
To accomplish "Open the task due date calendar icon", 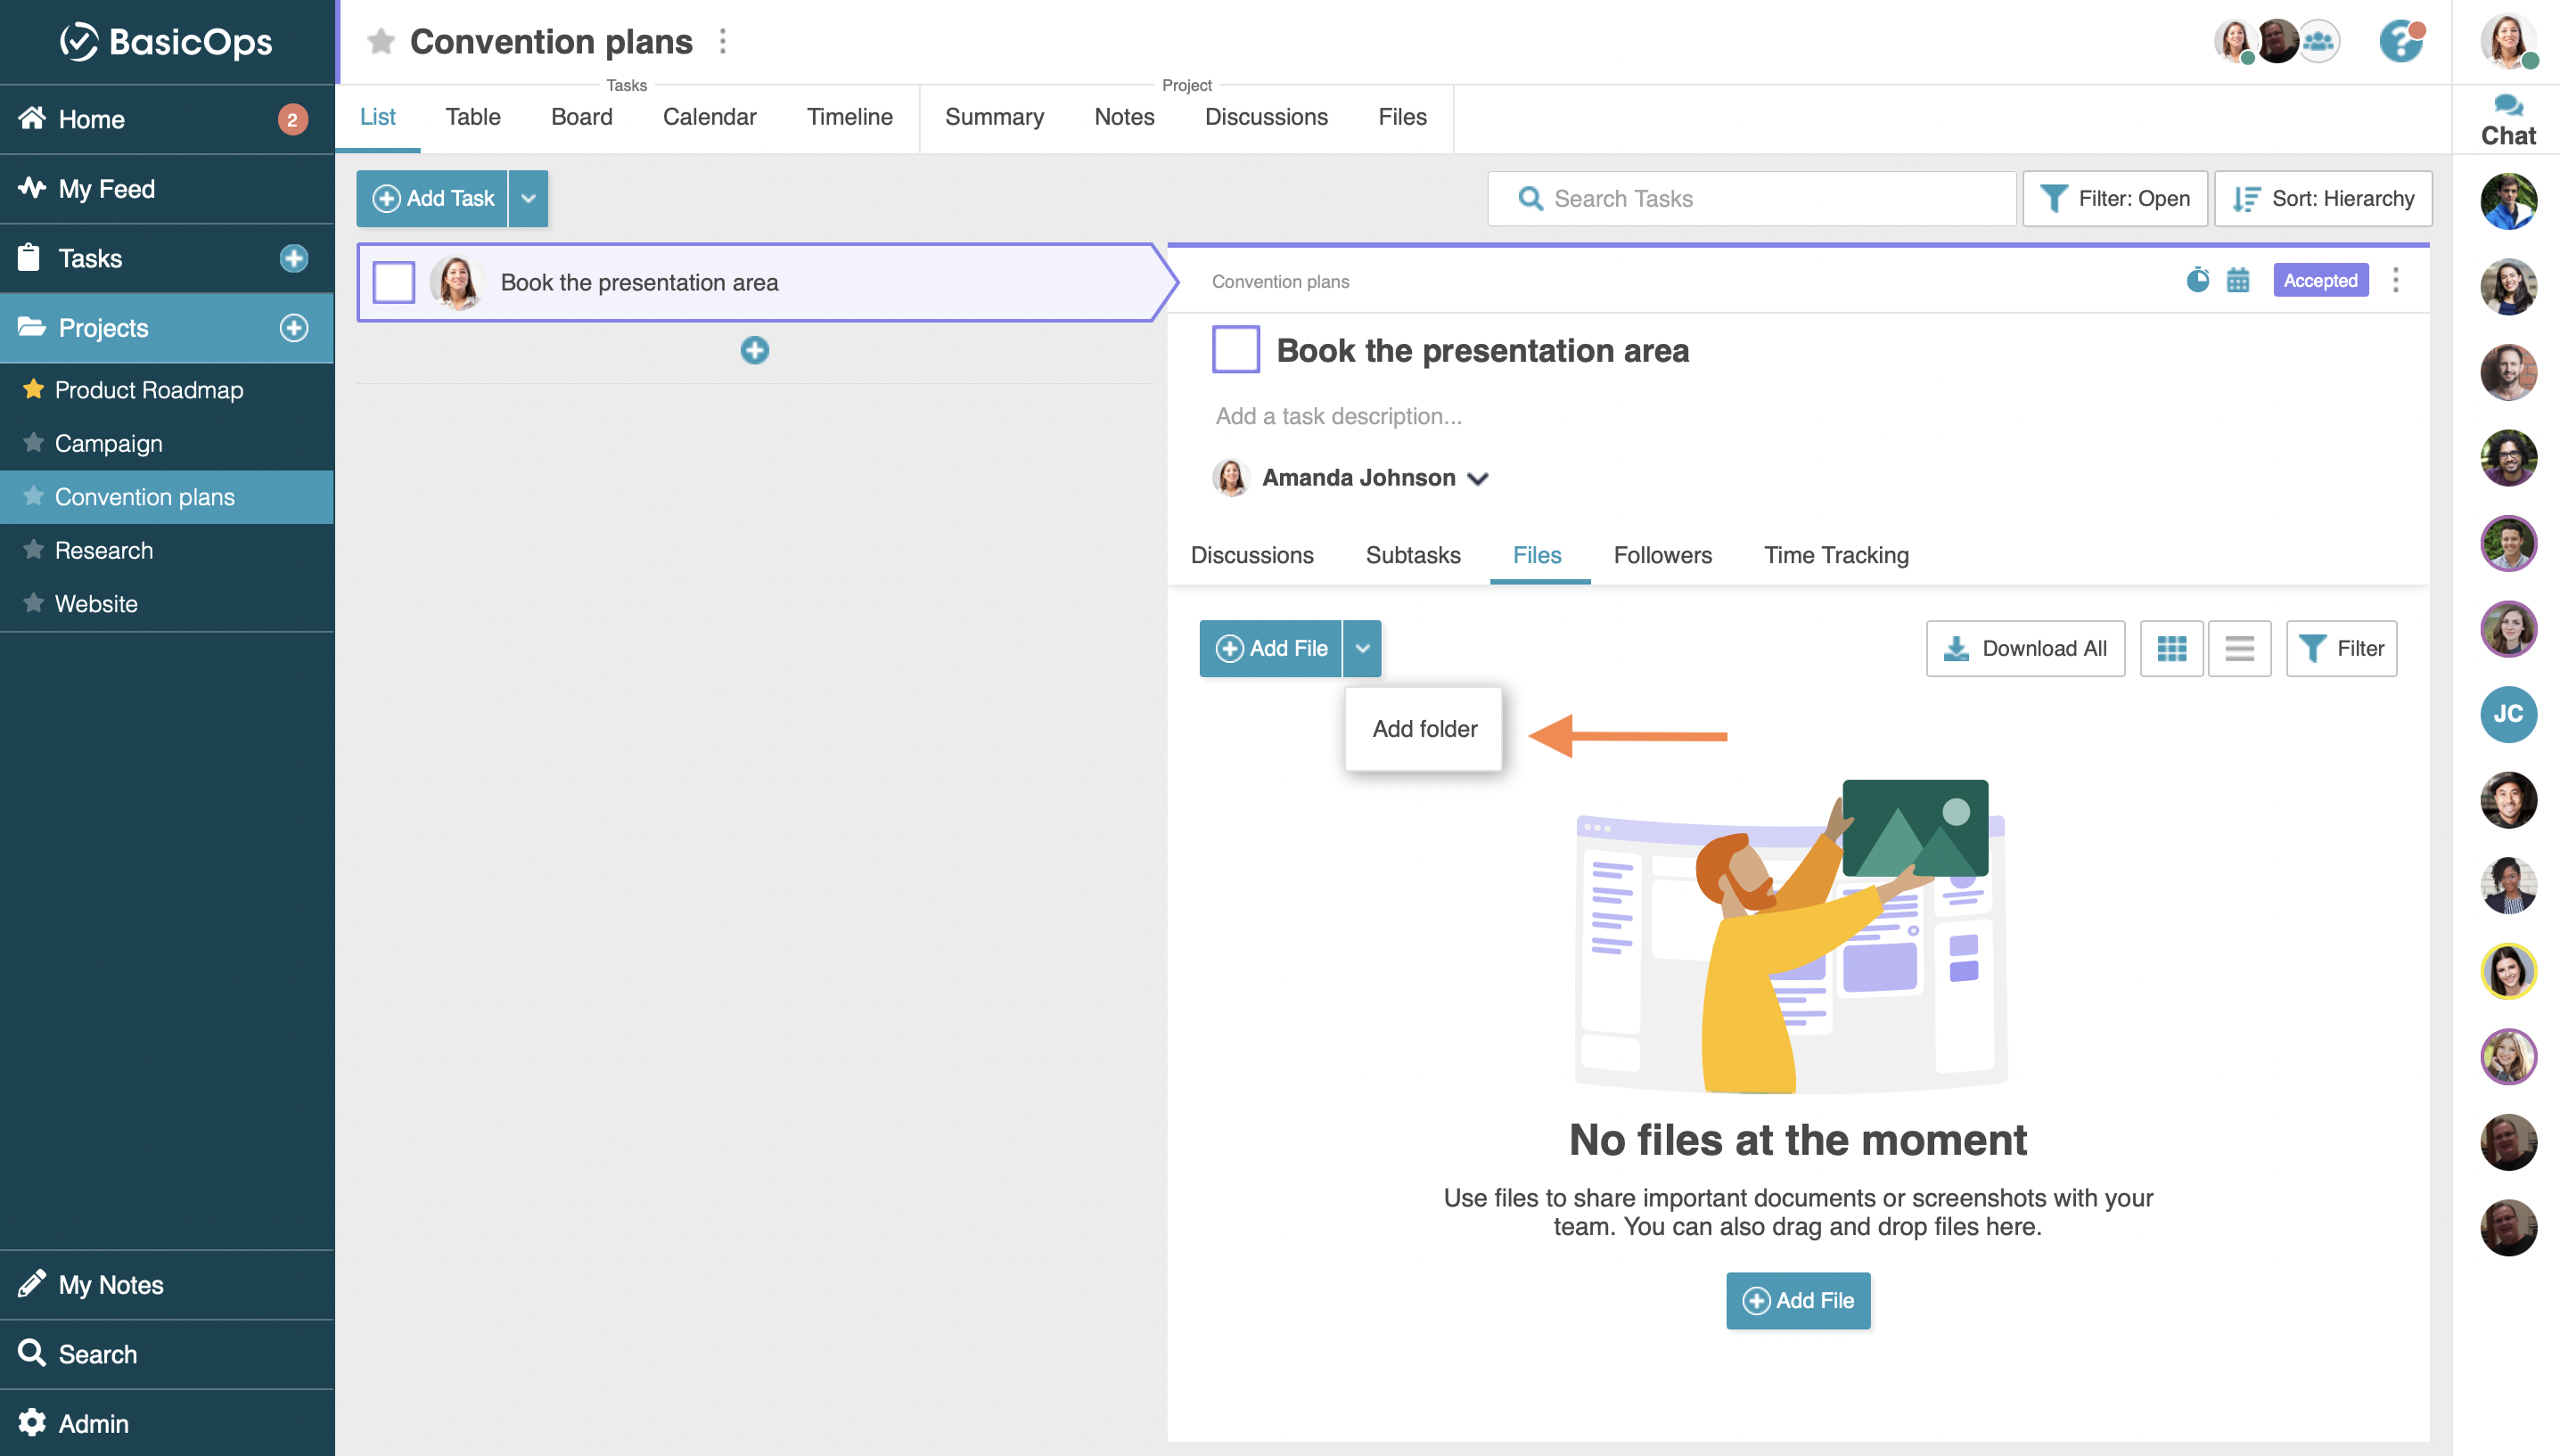I will click(2238, 280).
